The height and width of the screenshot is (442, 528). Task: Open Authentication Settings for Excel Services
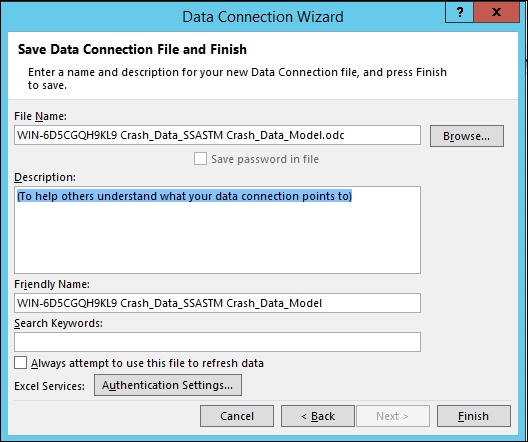point(168,385)
